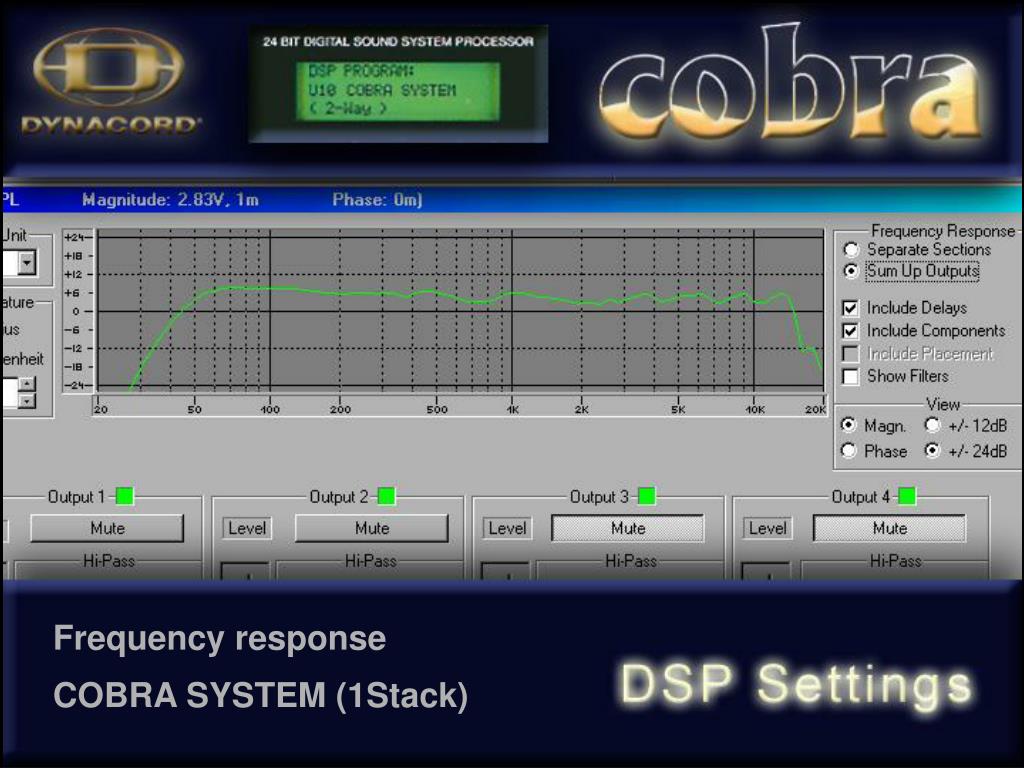Click Output 1 green status indicator

pos(125,496)
